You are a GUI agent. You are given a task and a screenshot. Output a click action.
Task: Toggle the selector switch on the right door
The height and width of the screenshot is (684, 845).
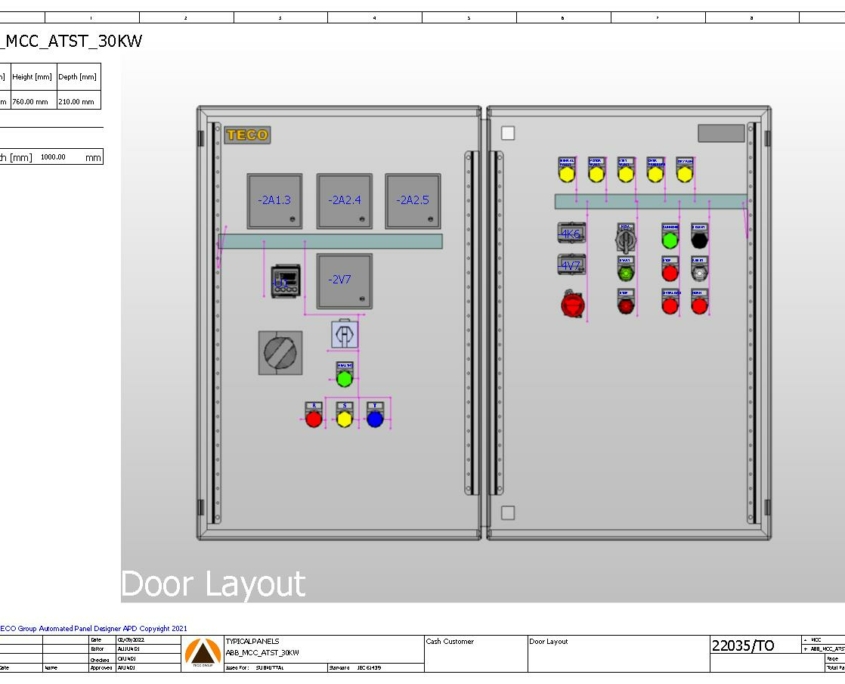coord(624,240)
